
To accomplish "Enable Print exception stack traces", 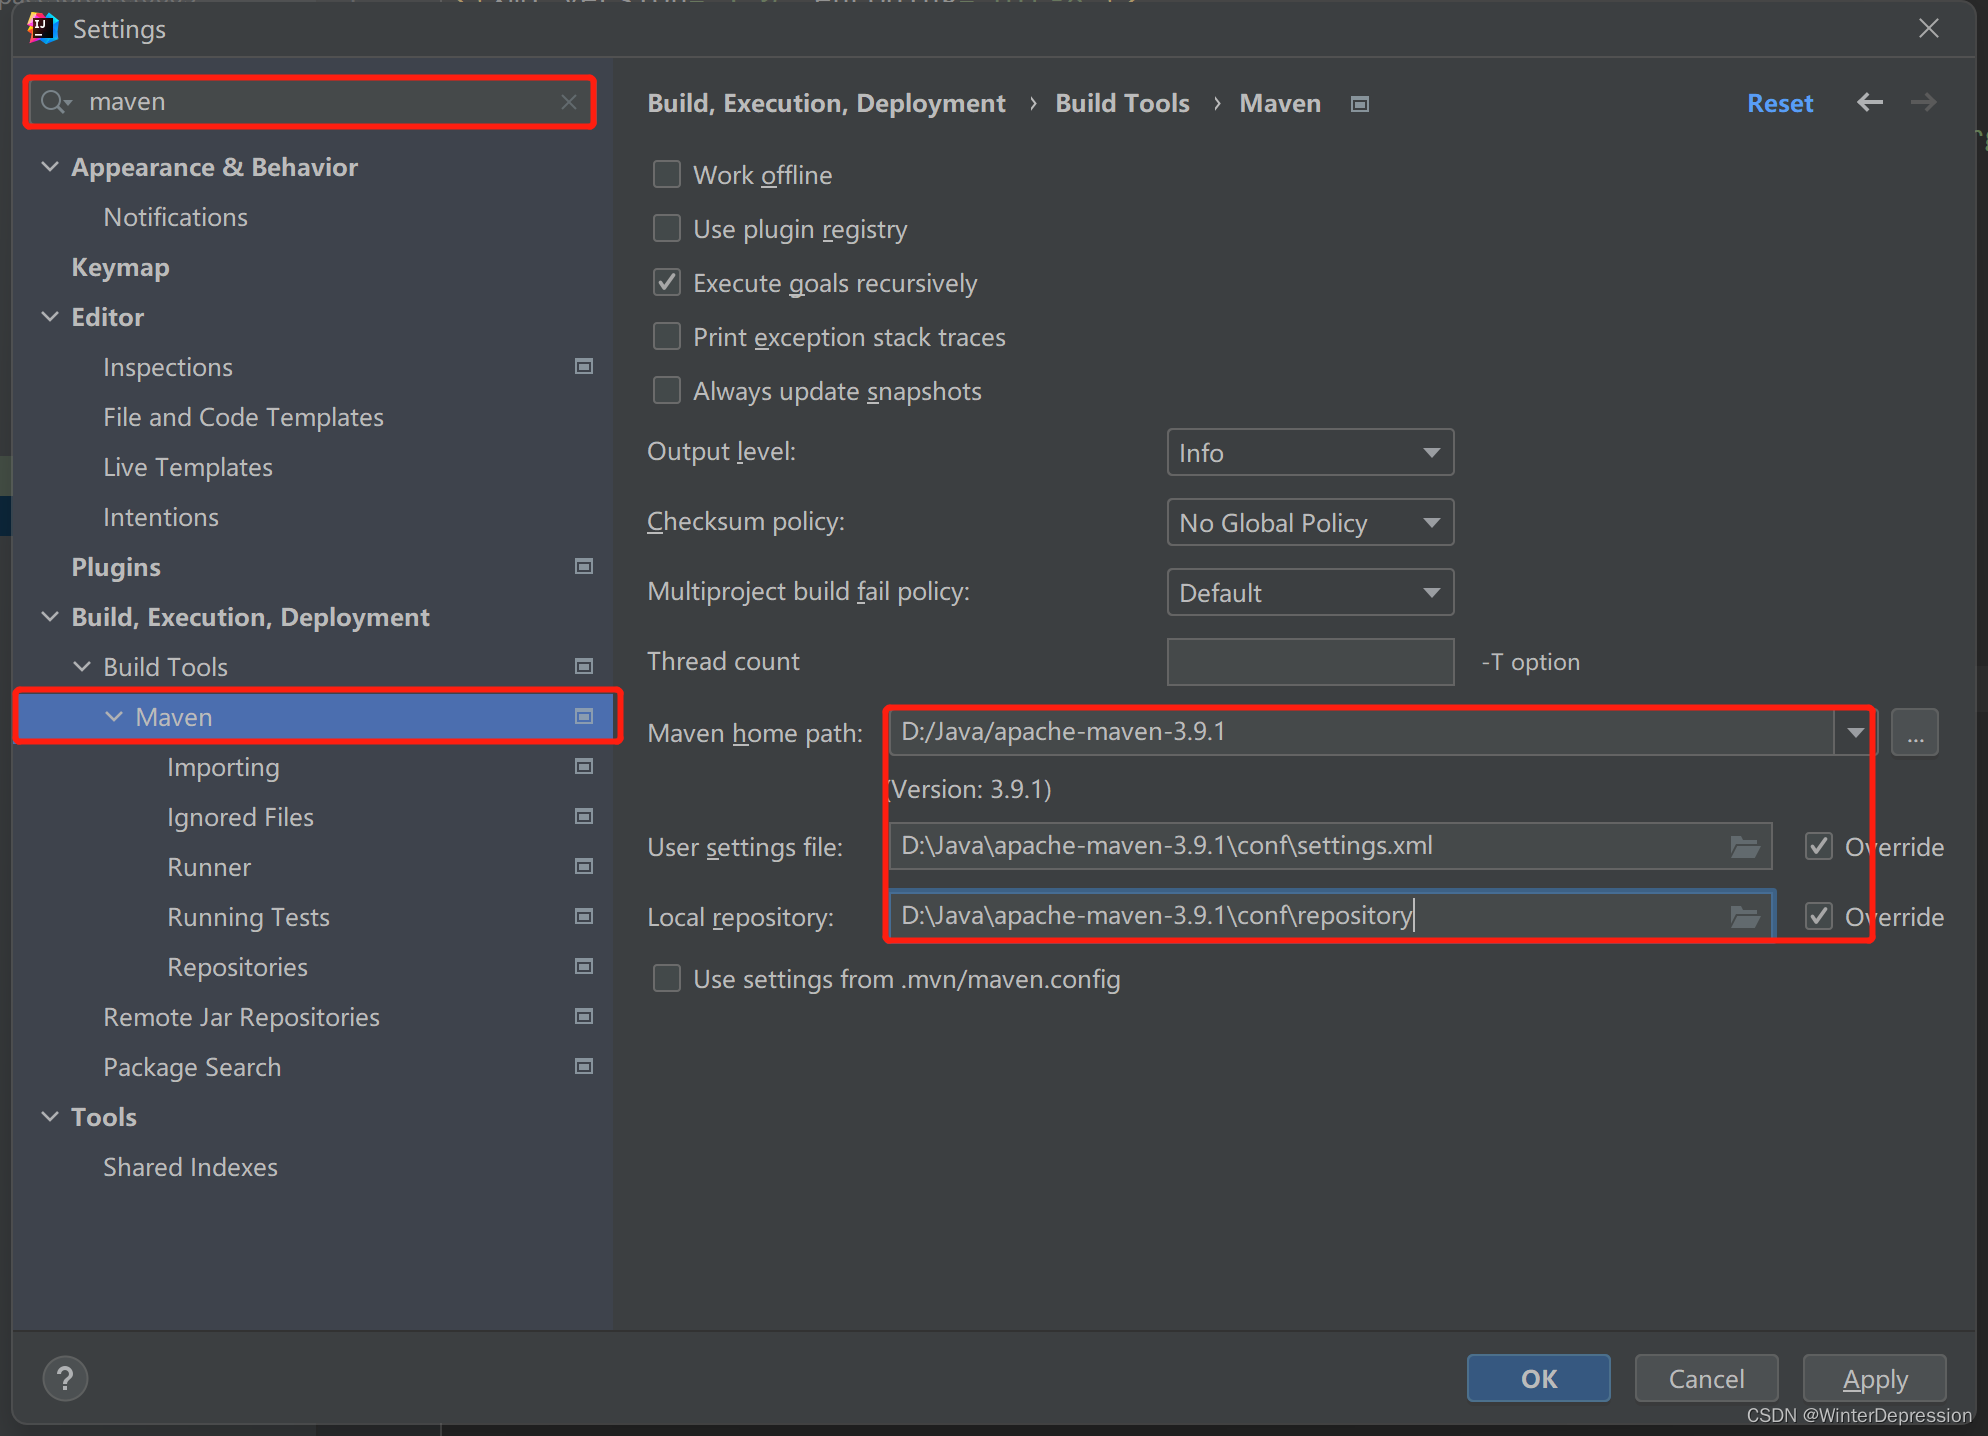I will click(x=667, y=336).
